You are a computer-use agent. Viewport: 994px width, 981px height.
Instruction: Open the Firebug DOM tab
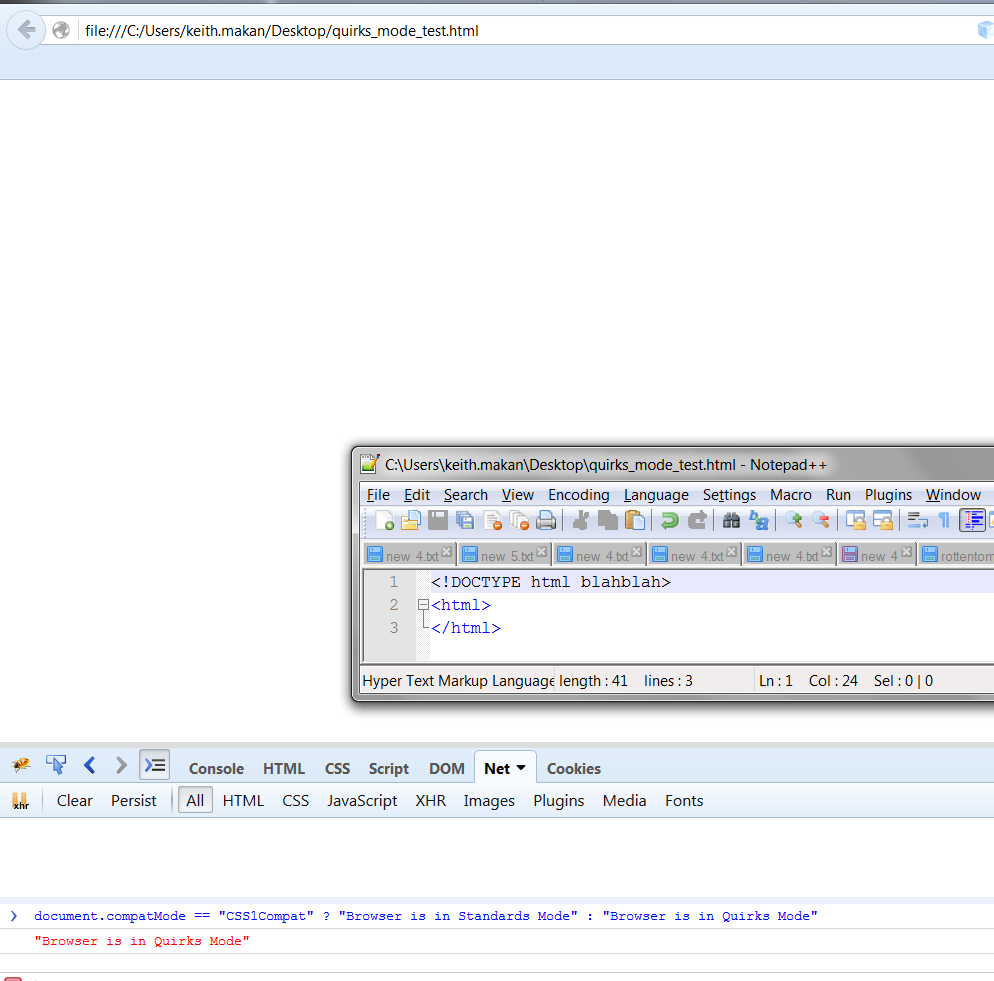pyautogui.click(x=447, y=769)
